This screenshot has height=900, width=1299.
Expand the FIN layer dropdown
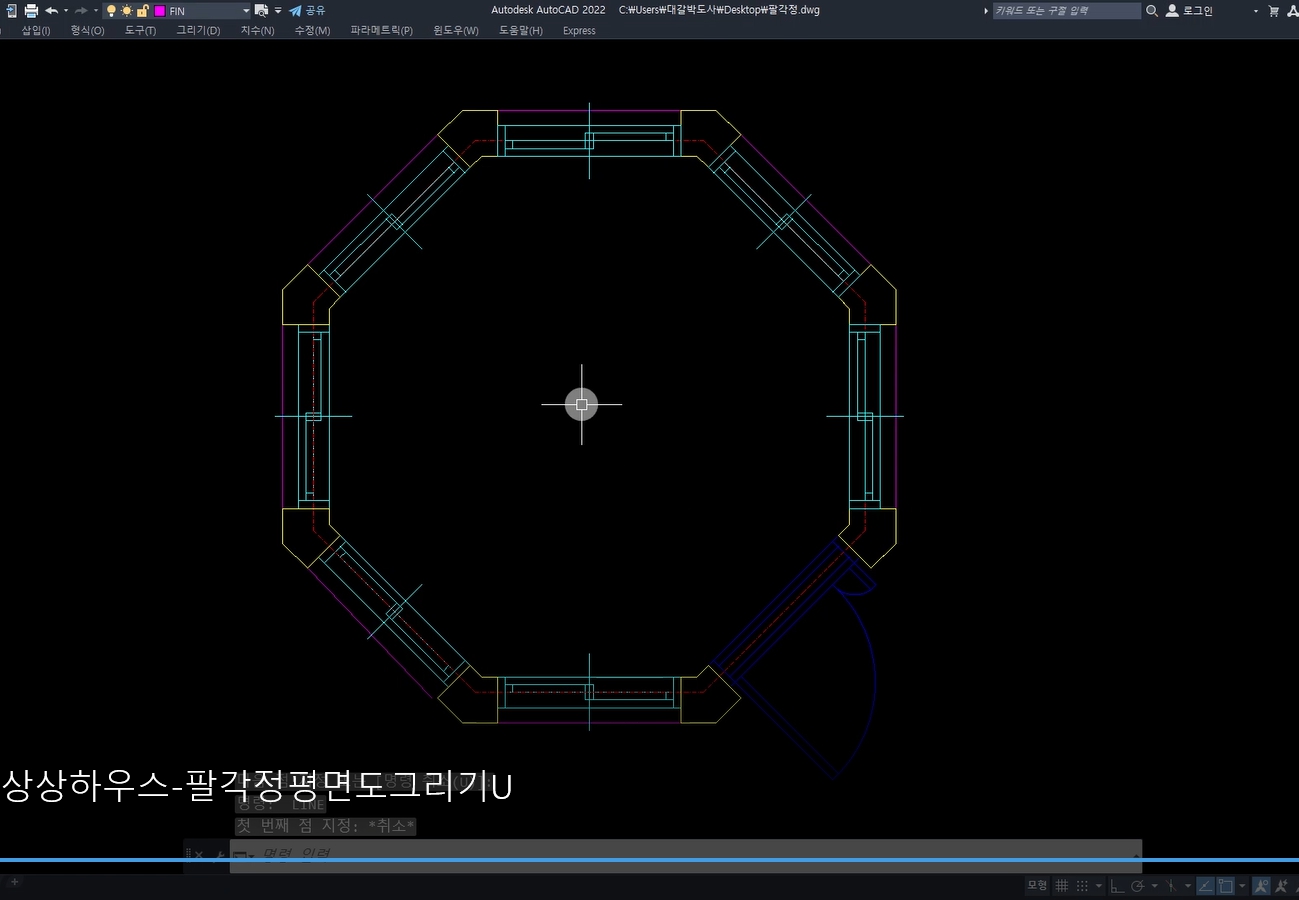point(246,11)
